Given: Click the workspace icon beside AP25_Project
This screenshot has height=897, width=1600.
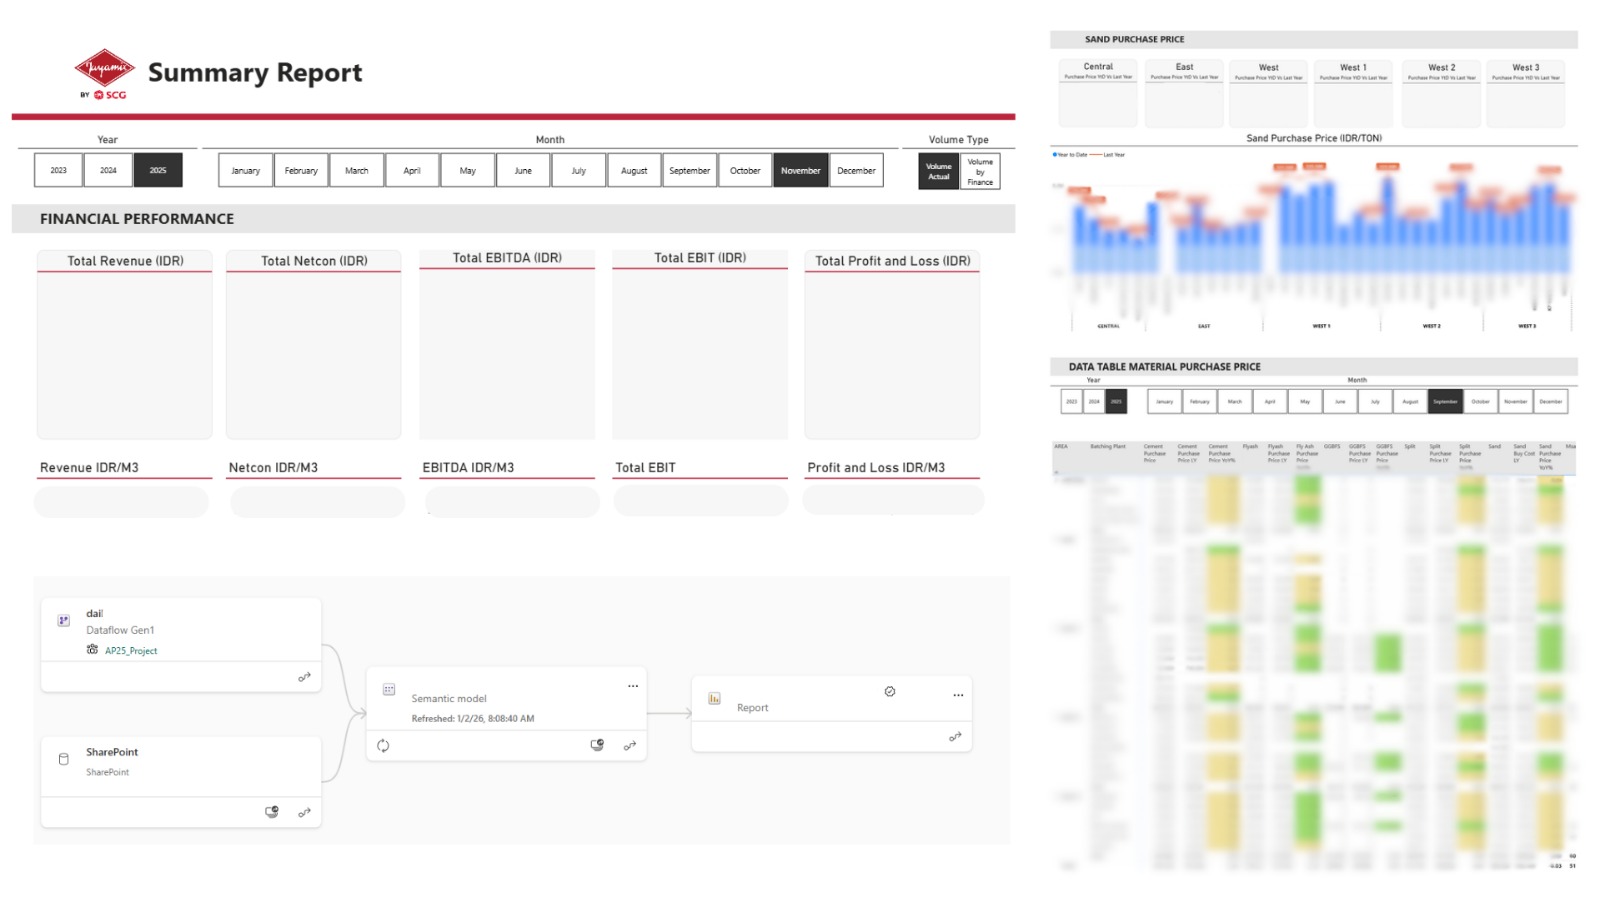Looking at the screenshot, I should 92,650.
